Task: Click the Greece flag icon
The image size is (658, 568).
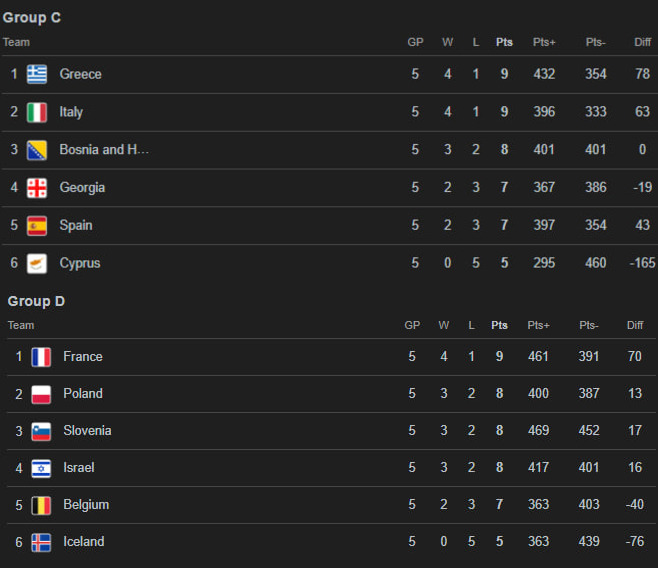Action: click(x=37, y=74)
